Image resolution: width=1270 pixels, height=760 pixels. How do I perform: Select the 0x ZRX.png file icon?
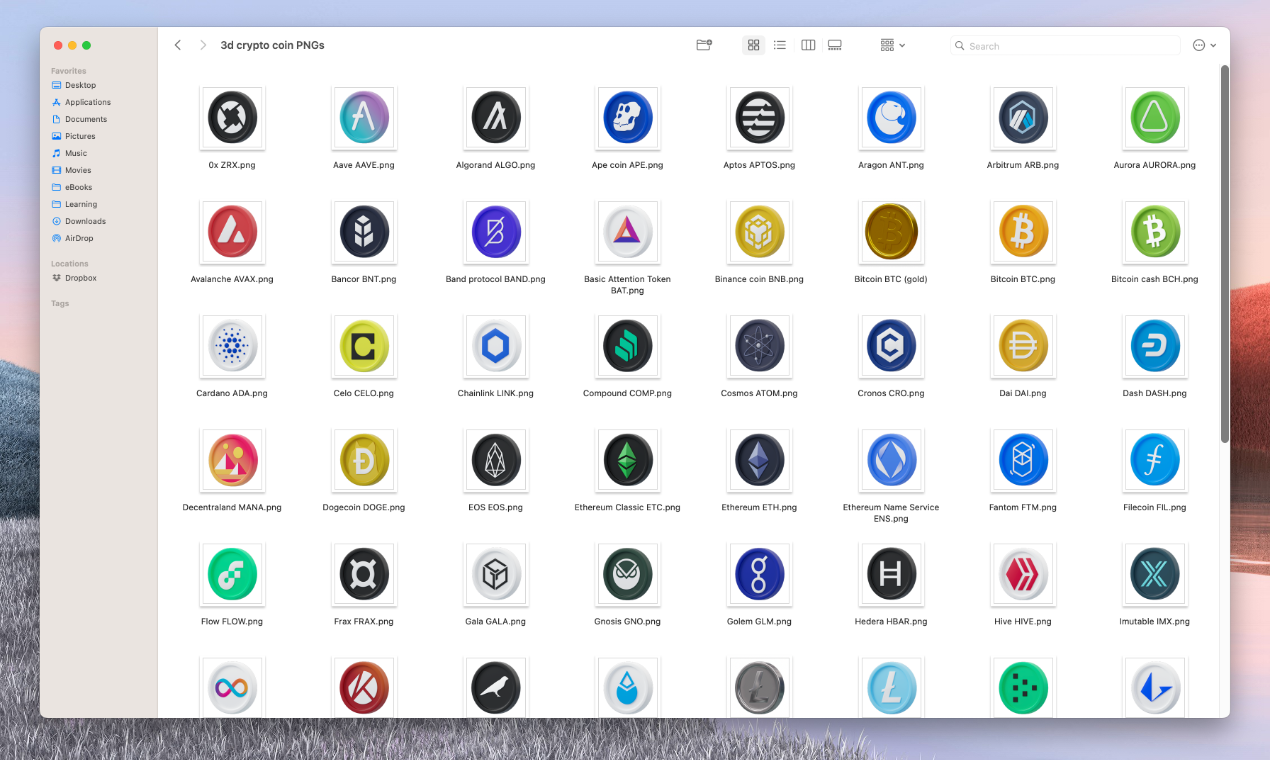[x=232, y=118]
